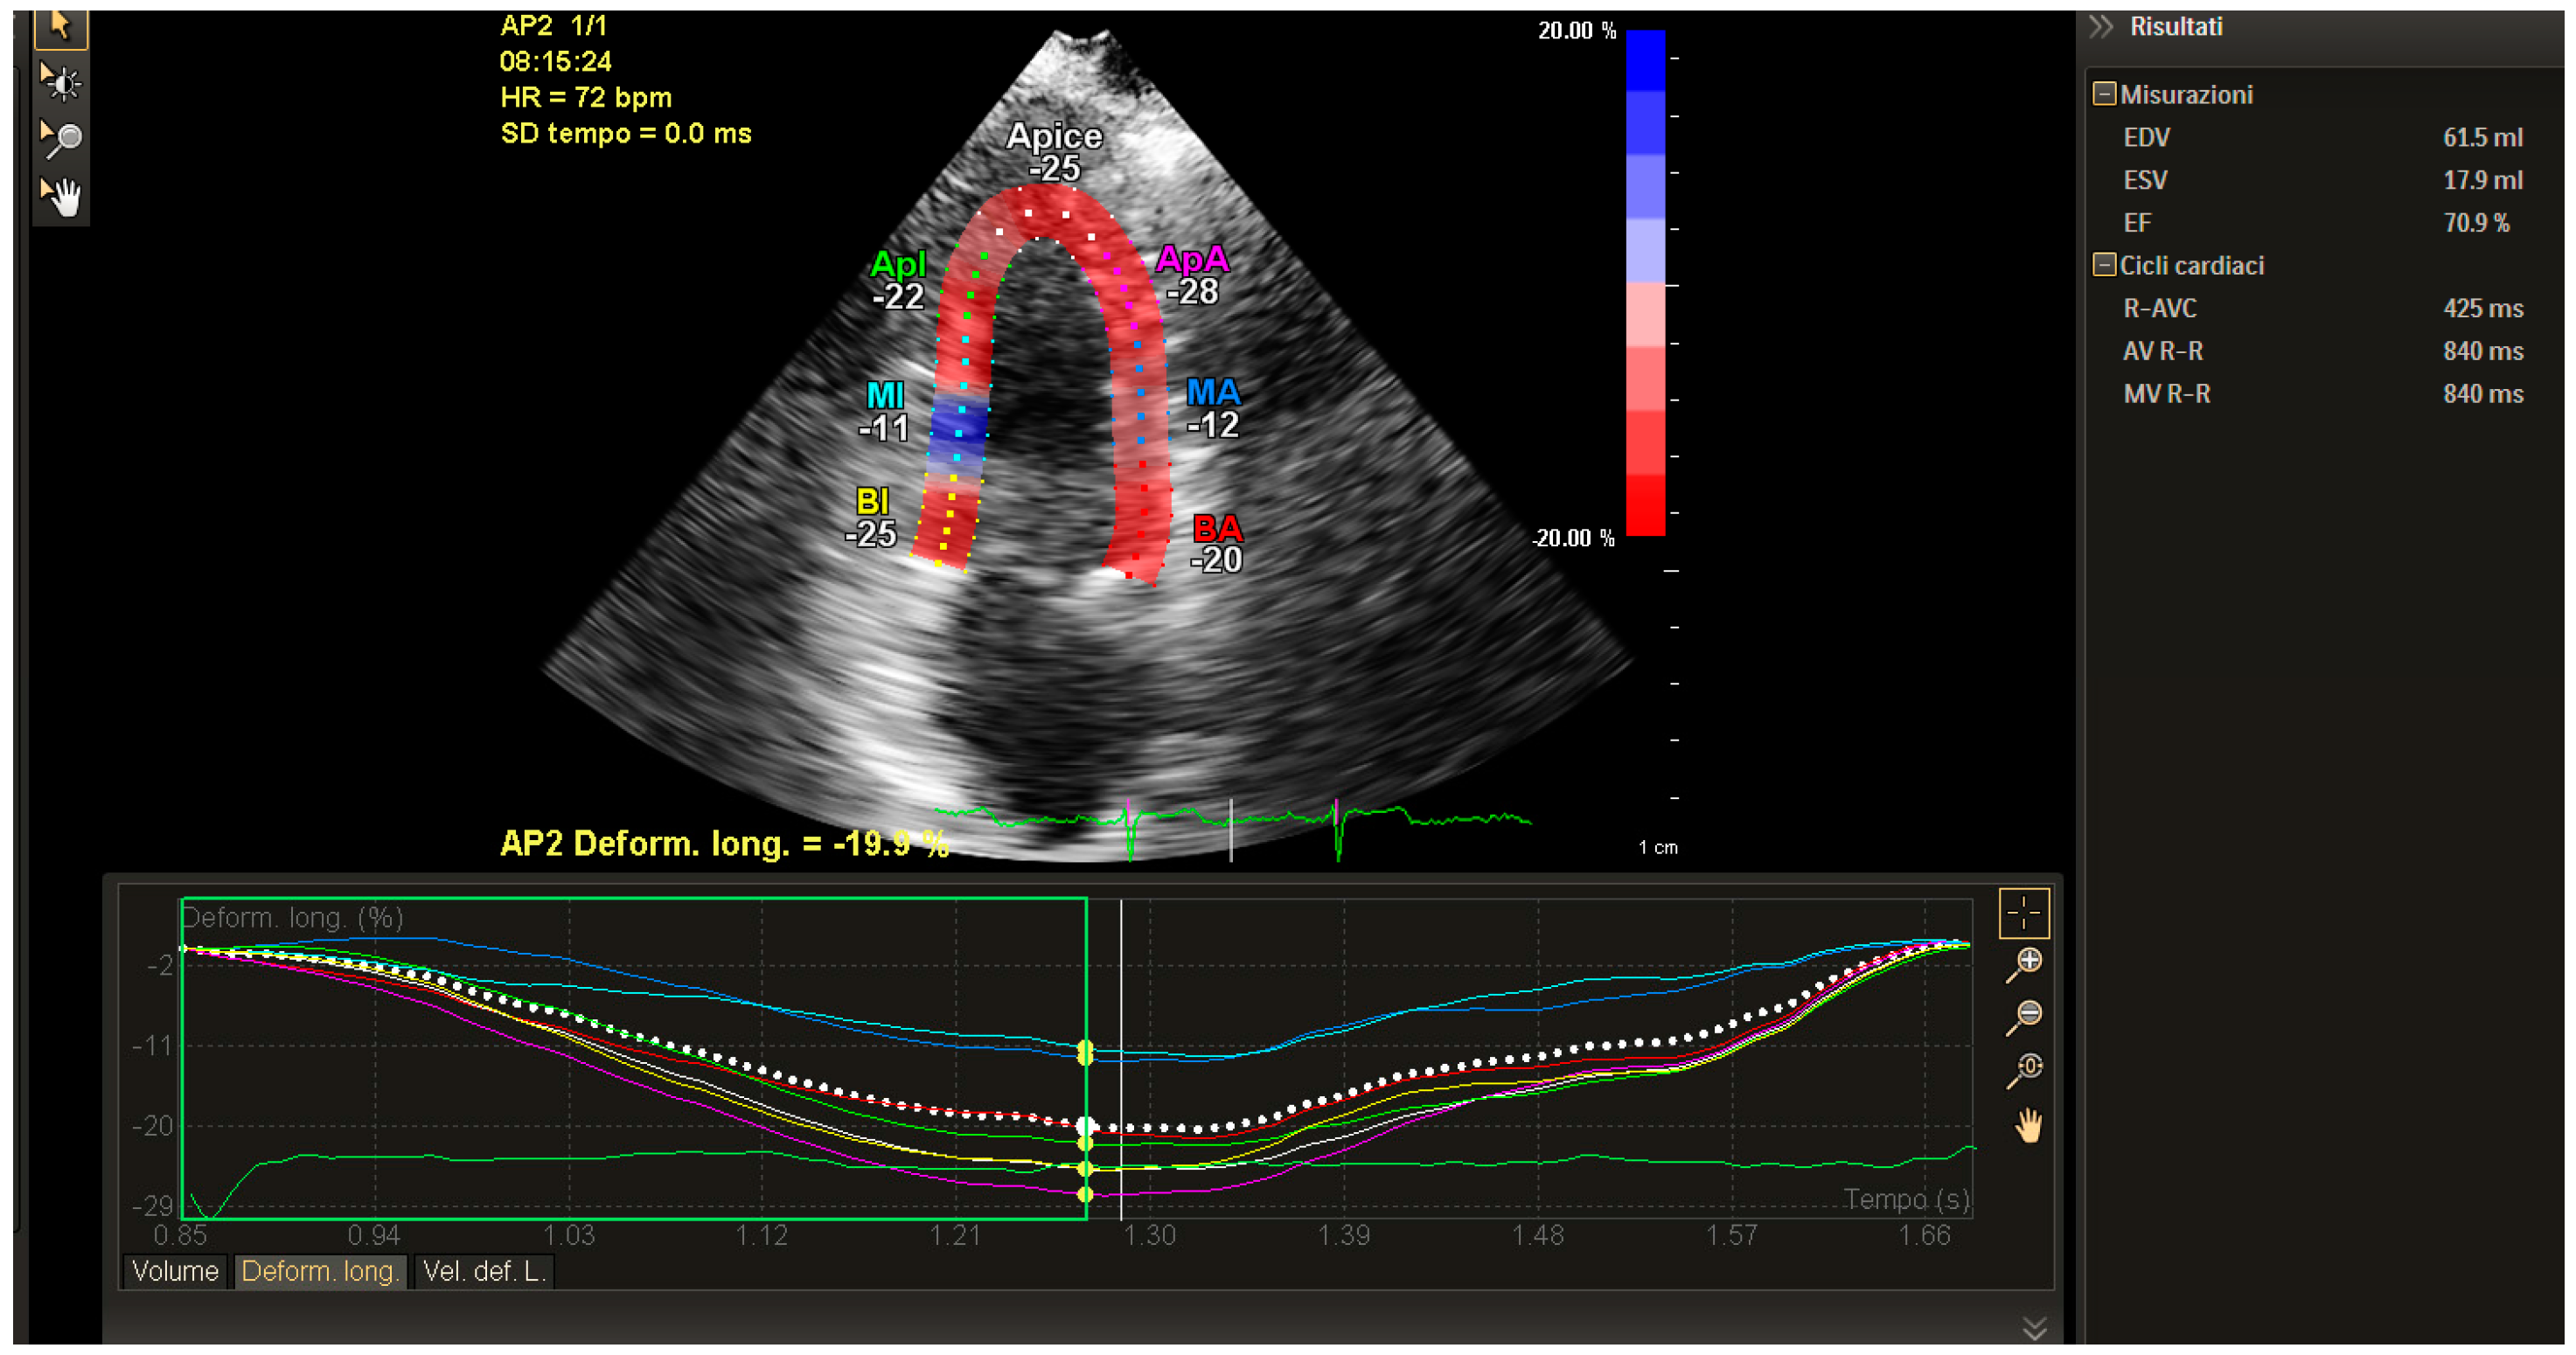Click the Apice segment label
Viewport: 2576px width, 1355px height.
[1054, 136]
